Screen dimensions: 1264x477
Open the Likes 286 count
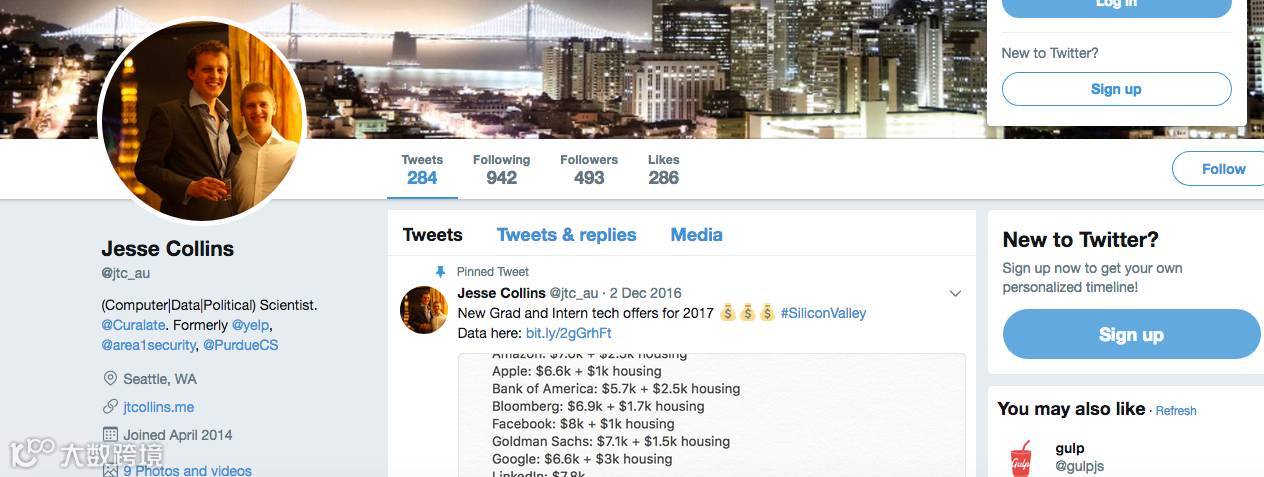pyautogui.click(x=663, y=170)
